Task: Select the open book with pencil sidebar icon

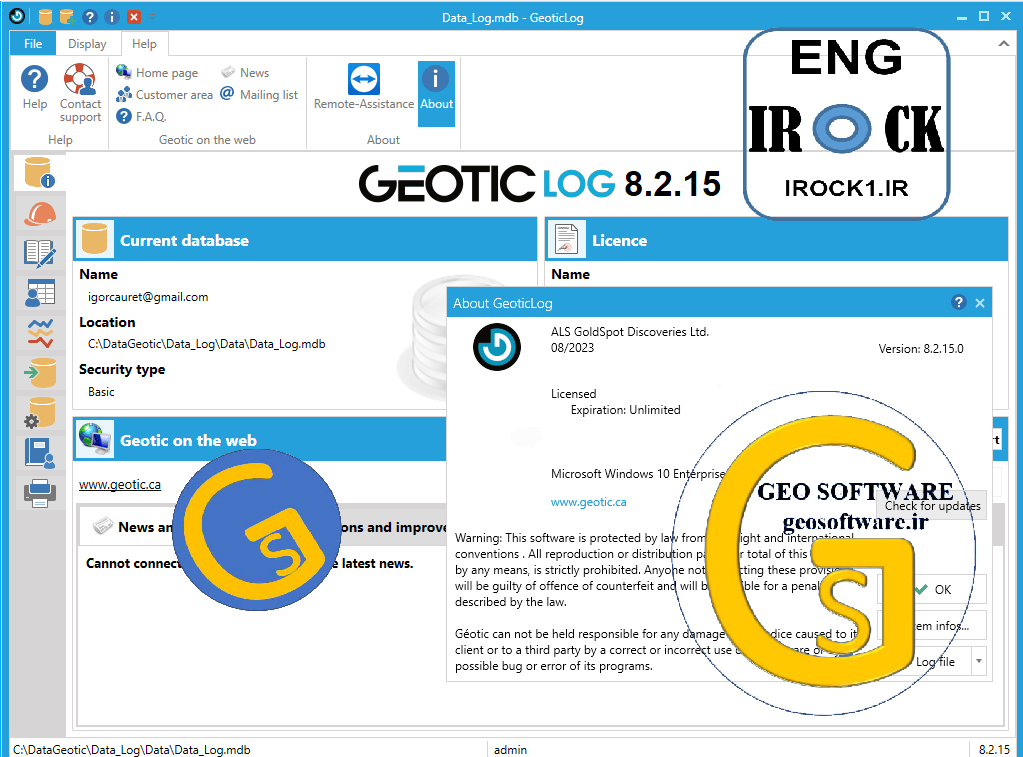Action: point(40,253)
